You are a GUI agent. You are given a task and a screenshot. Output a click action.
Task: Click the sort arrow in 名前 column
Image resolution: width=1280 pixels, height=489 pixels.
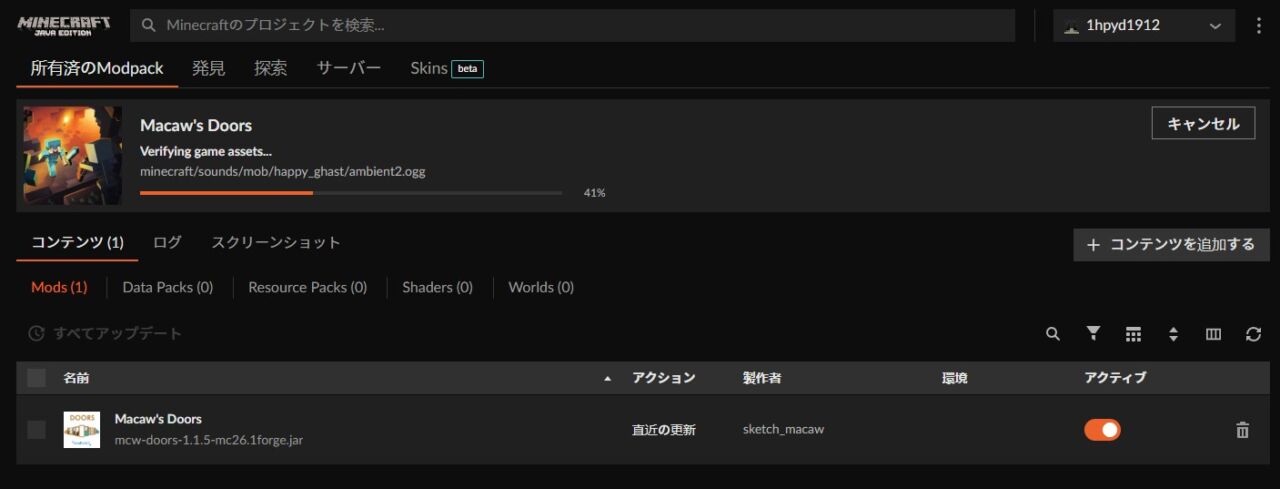tap(607, 379)
